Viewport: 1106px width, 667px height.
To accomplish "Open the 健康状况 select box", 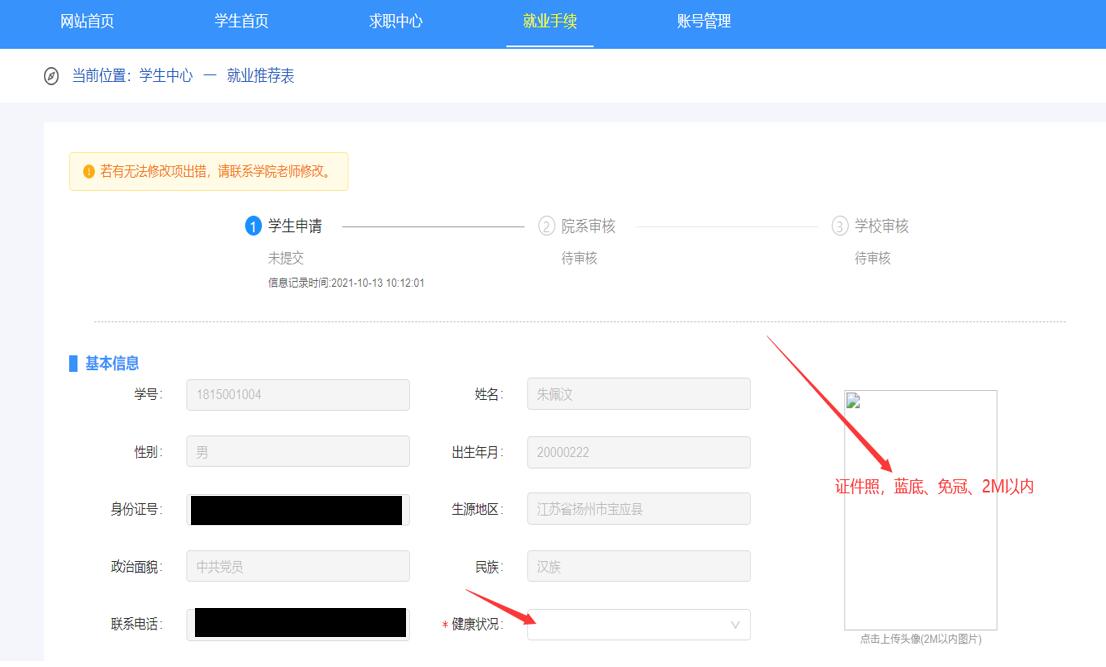I will (x=630, y=625).
